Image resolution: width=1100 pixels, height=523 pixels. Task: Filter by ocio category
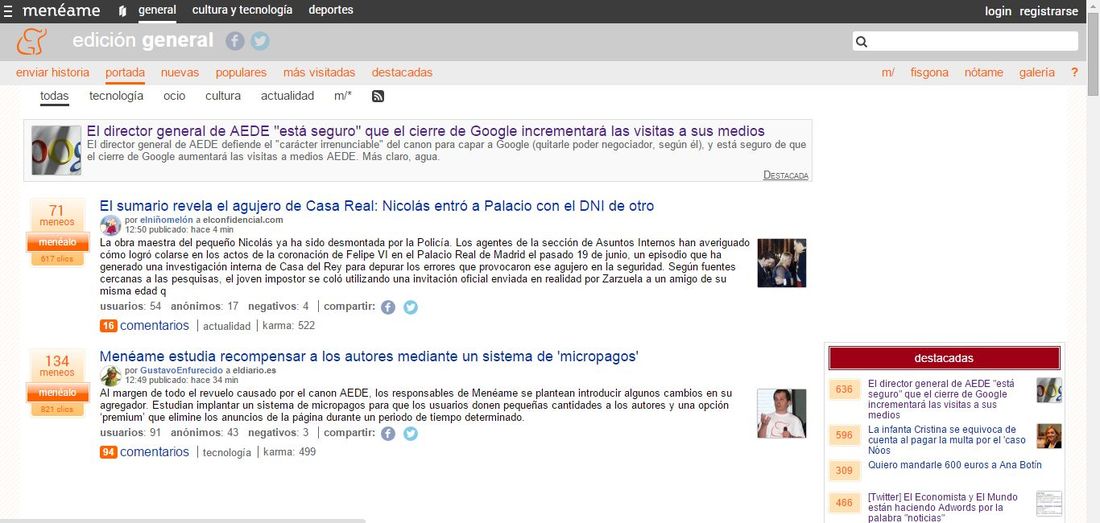point(175,96)
